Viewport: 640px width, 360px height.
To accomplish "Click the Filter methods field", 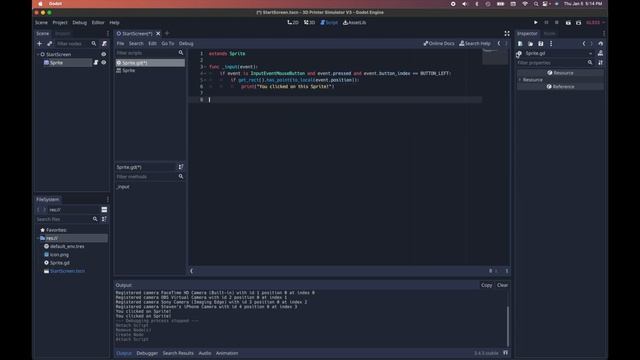I will [146, 176].
